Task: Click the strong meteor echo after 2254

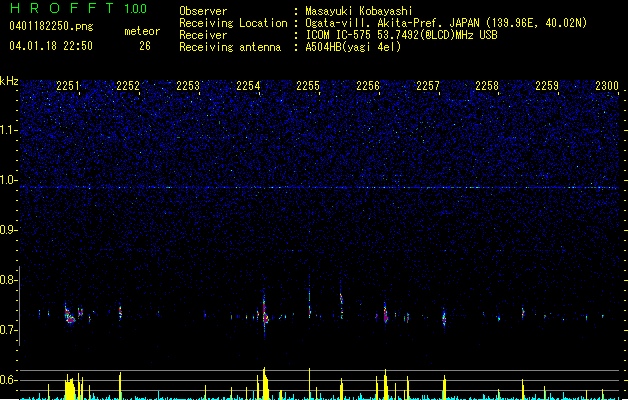Action: (x=265, y=313)
